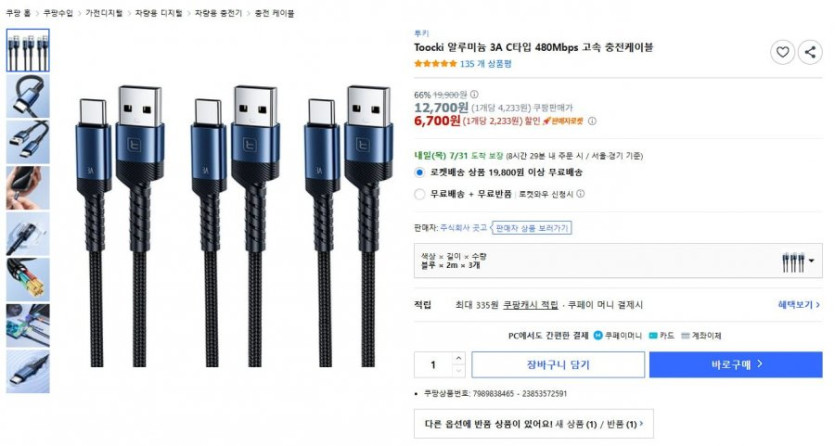This screenshot has width=835, height=446.
Task: Decrease quantity with the down arrow
Action: coord(459,371)
